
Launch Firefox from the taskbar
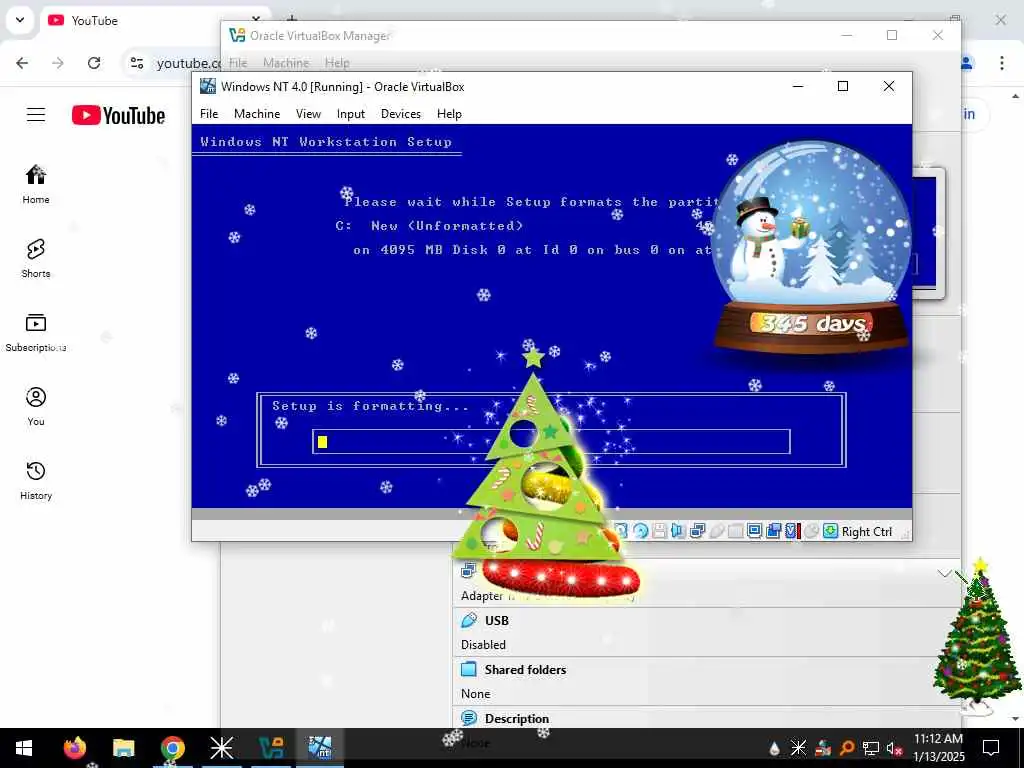coord(74,748)
